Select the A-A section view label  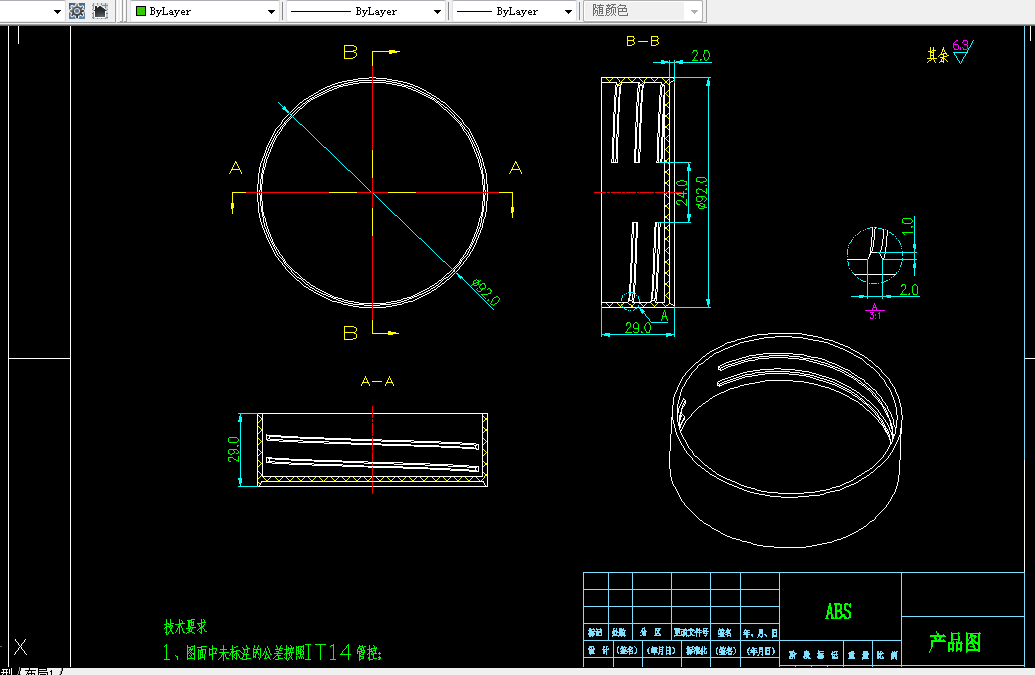pos(378,381)
